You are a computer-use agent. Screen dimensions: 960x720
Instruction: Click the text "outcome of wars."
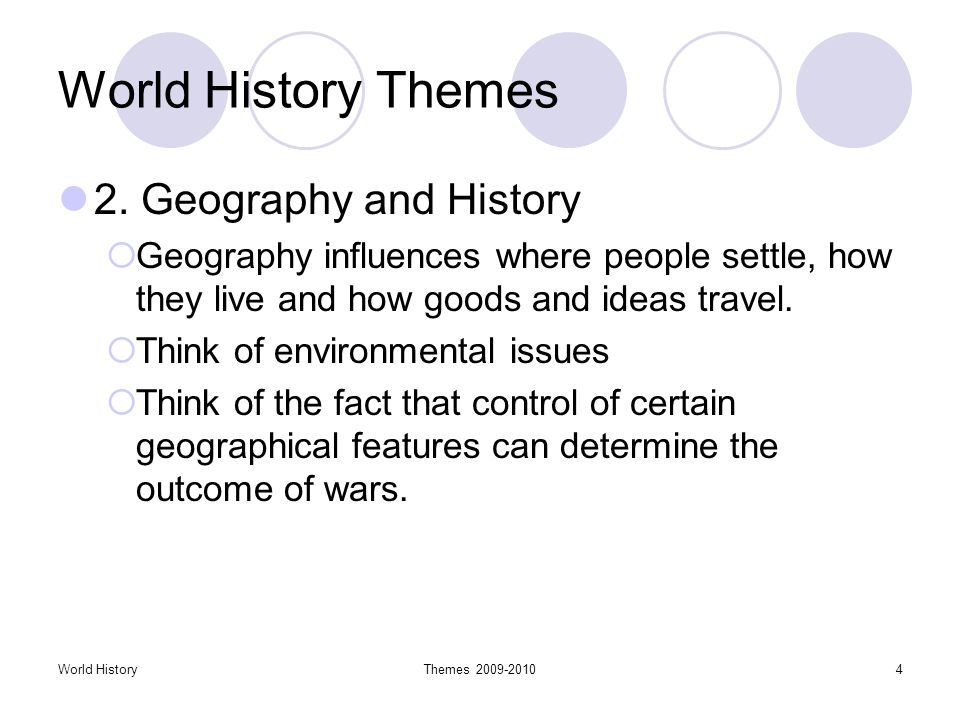coord(272,489)
